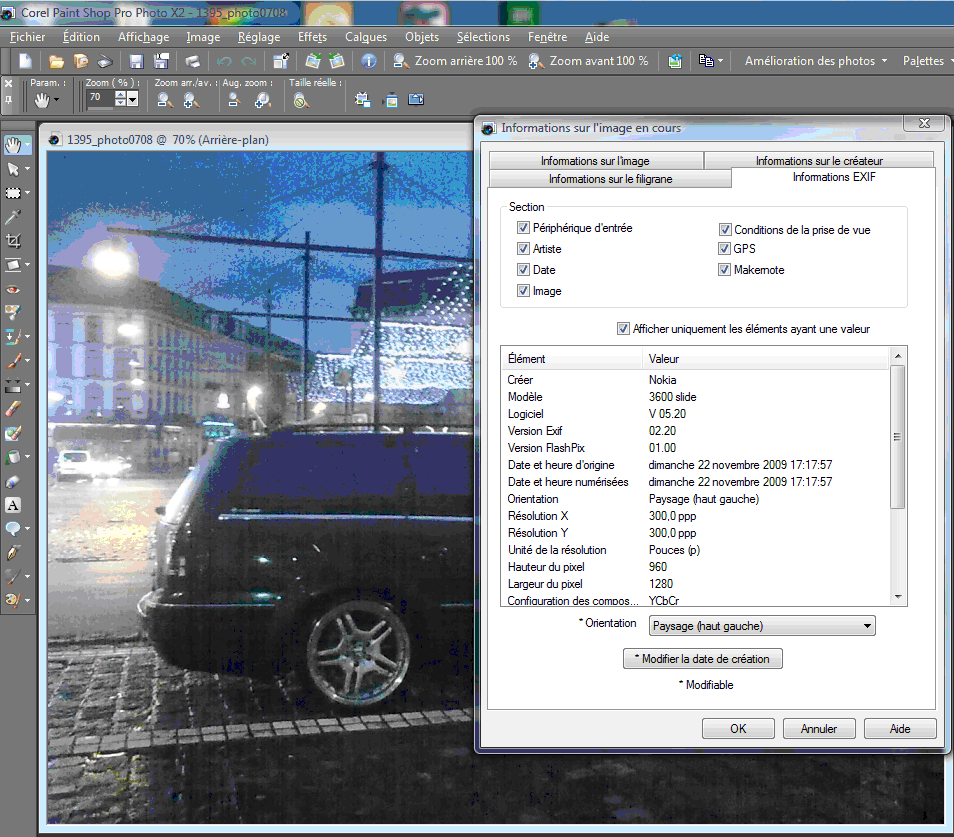Viewport: 954px width, 837px height.
Task: Select the Text tool
Action: pyautogui.click(x=13, y=505)
